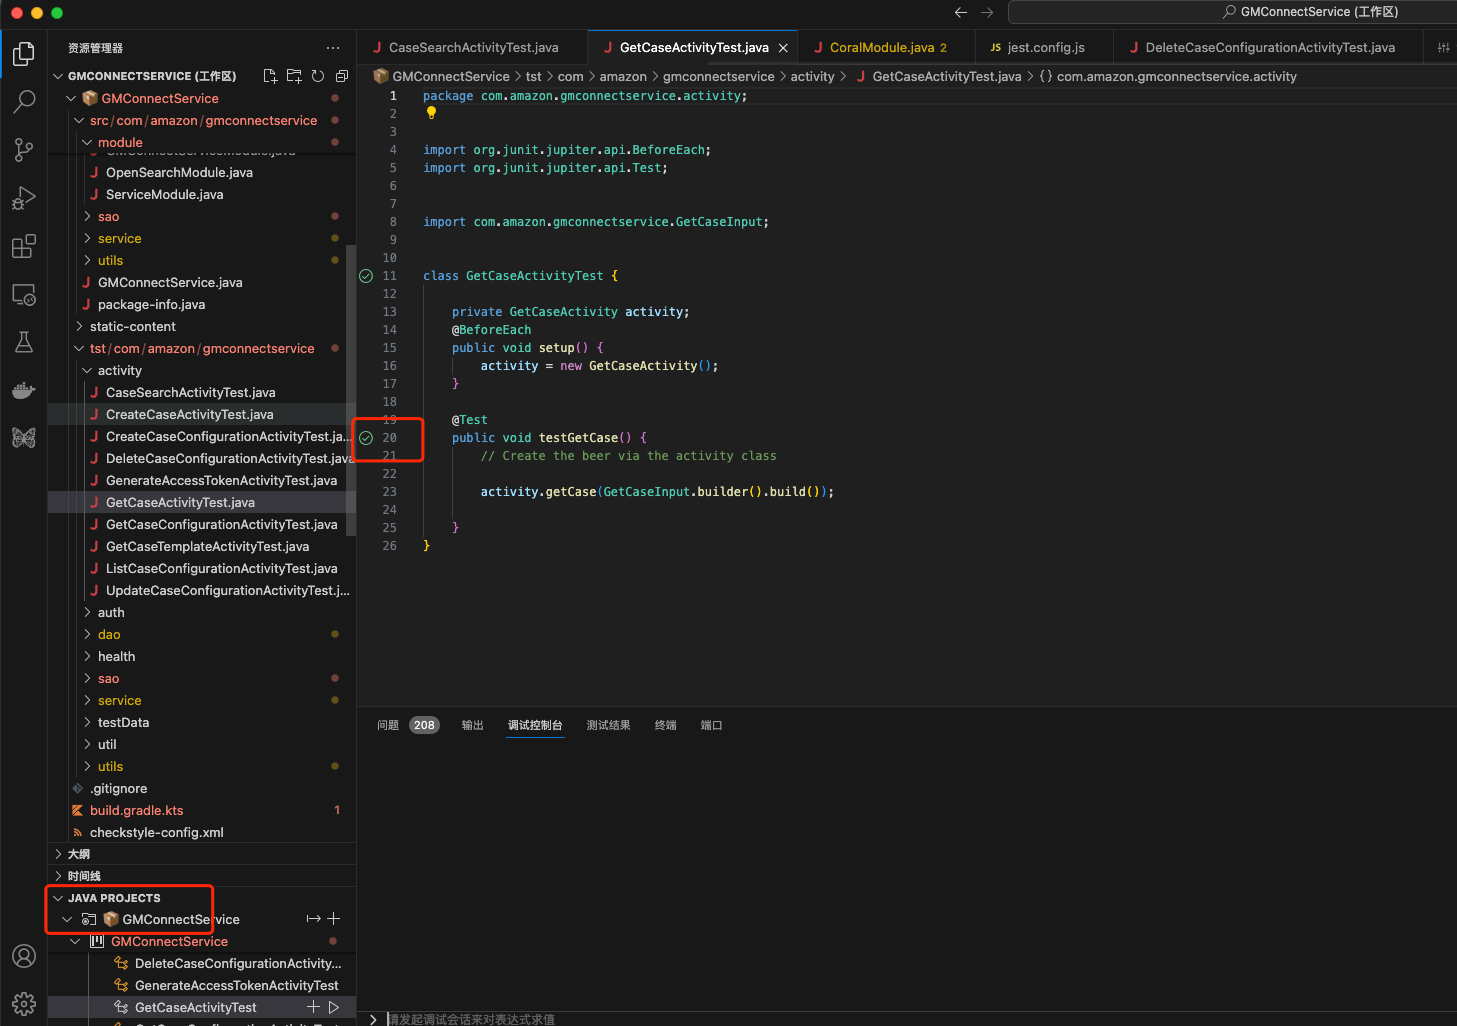Click the activity breadcrumb segment

[x=812, y=76]
